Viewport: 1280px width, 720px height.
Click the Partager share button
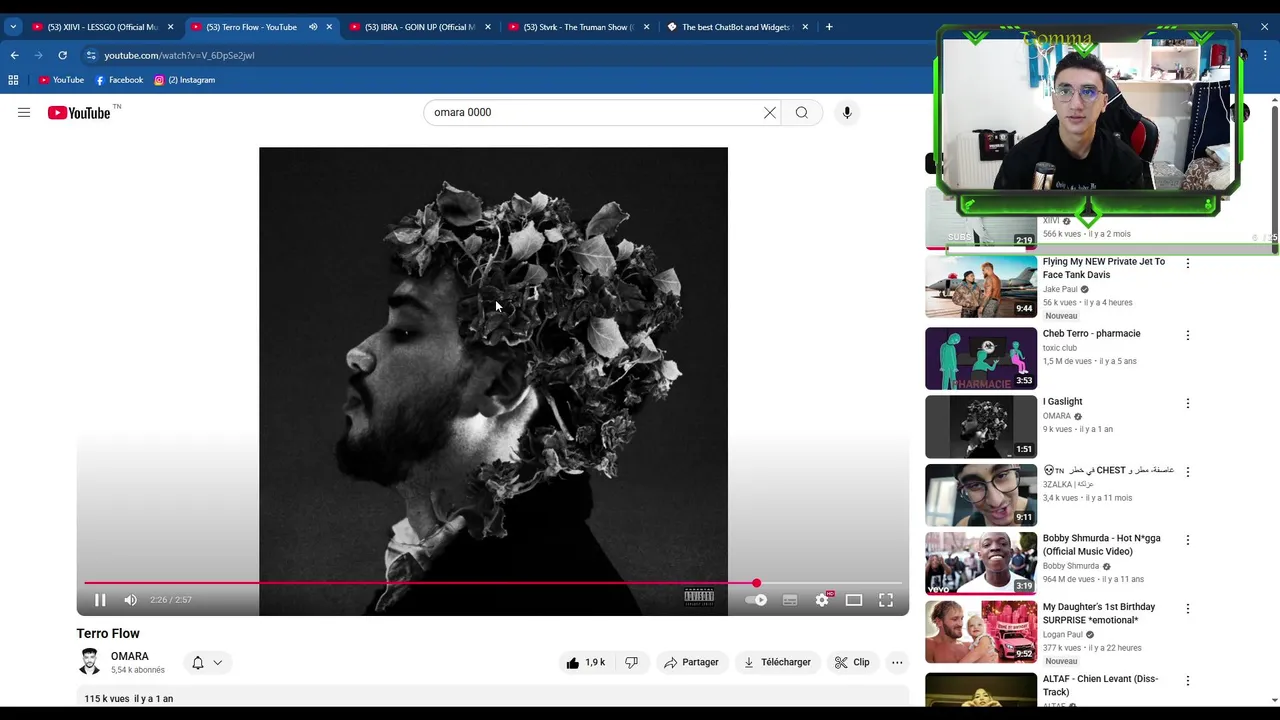tap(691, 662)
